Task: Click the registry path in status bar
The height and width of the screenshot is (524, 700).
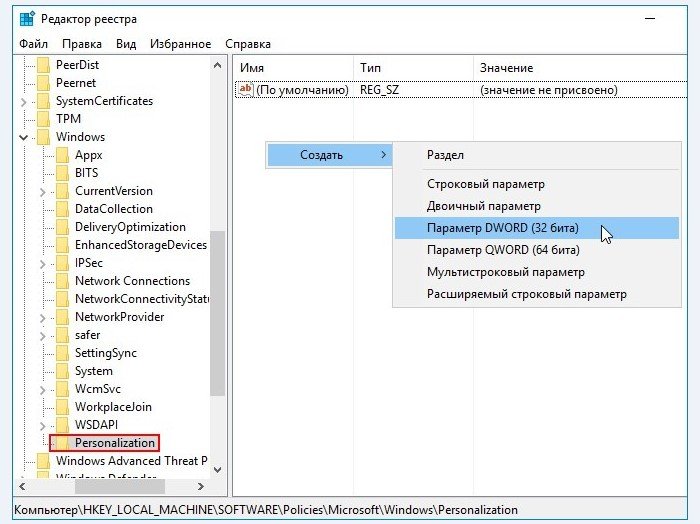Action: coord(266,510)
